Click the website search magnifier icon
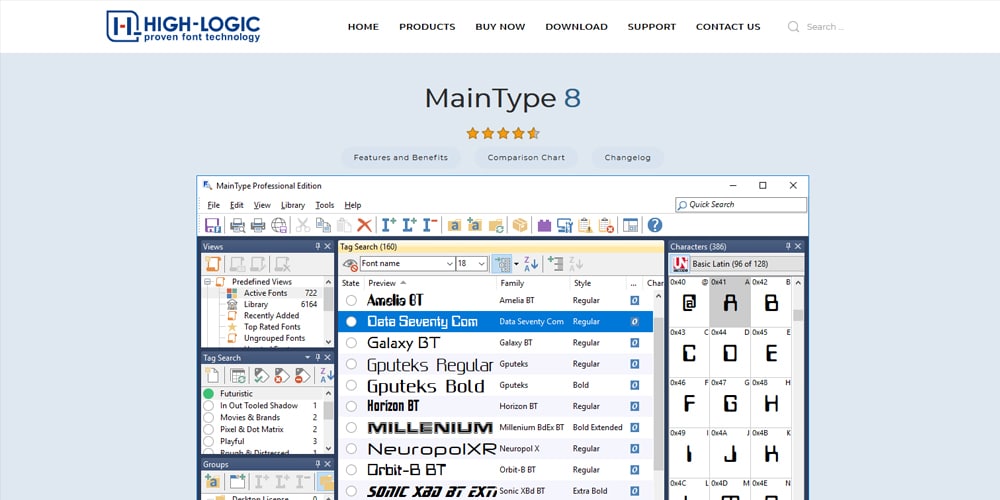This screenshot has height=500, width=1000. click(x=793, y=27)
